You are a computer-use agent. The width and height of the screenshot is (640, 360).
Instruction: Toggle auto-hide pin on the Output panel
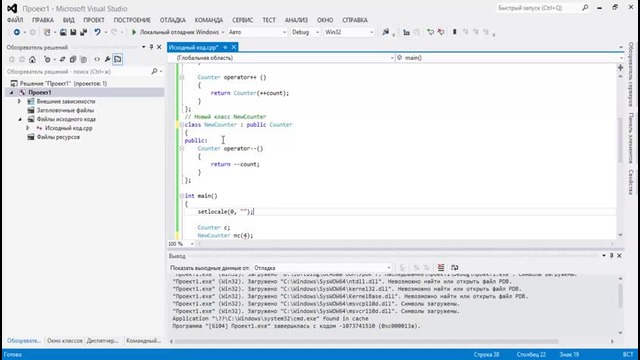tap(611, 256)
